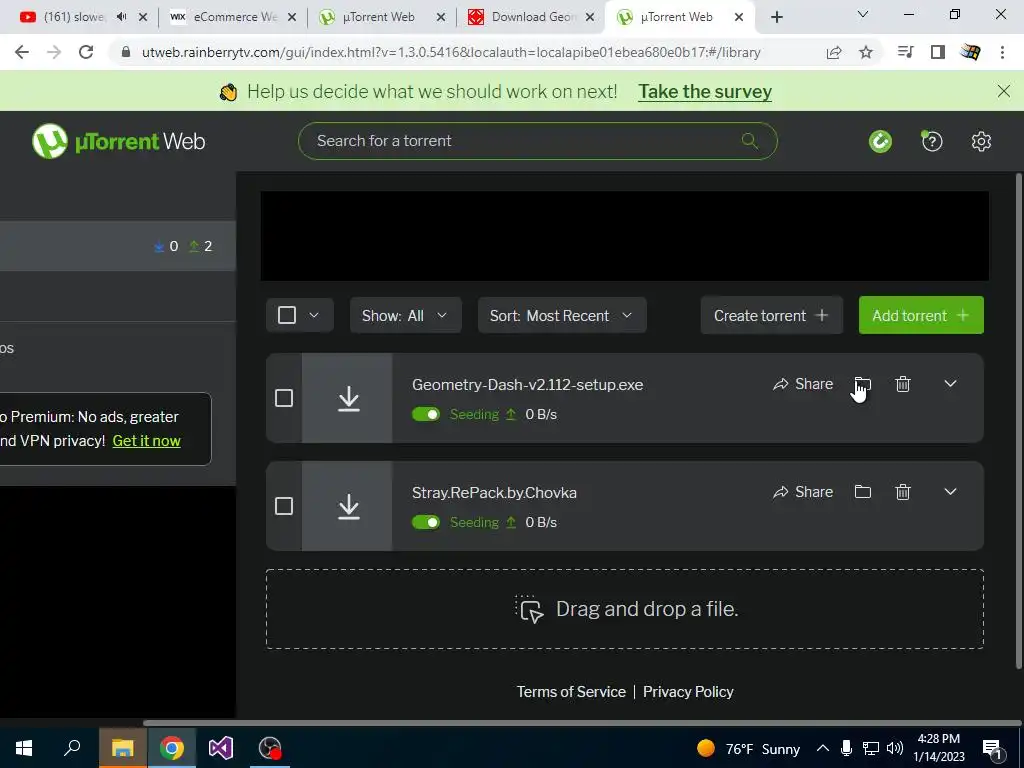Screen dimensions: 1024x768
Task: Toggle seeding for Stray.RePack.by.Chovka
Action: pos(426,522)
